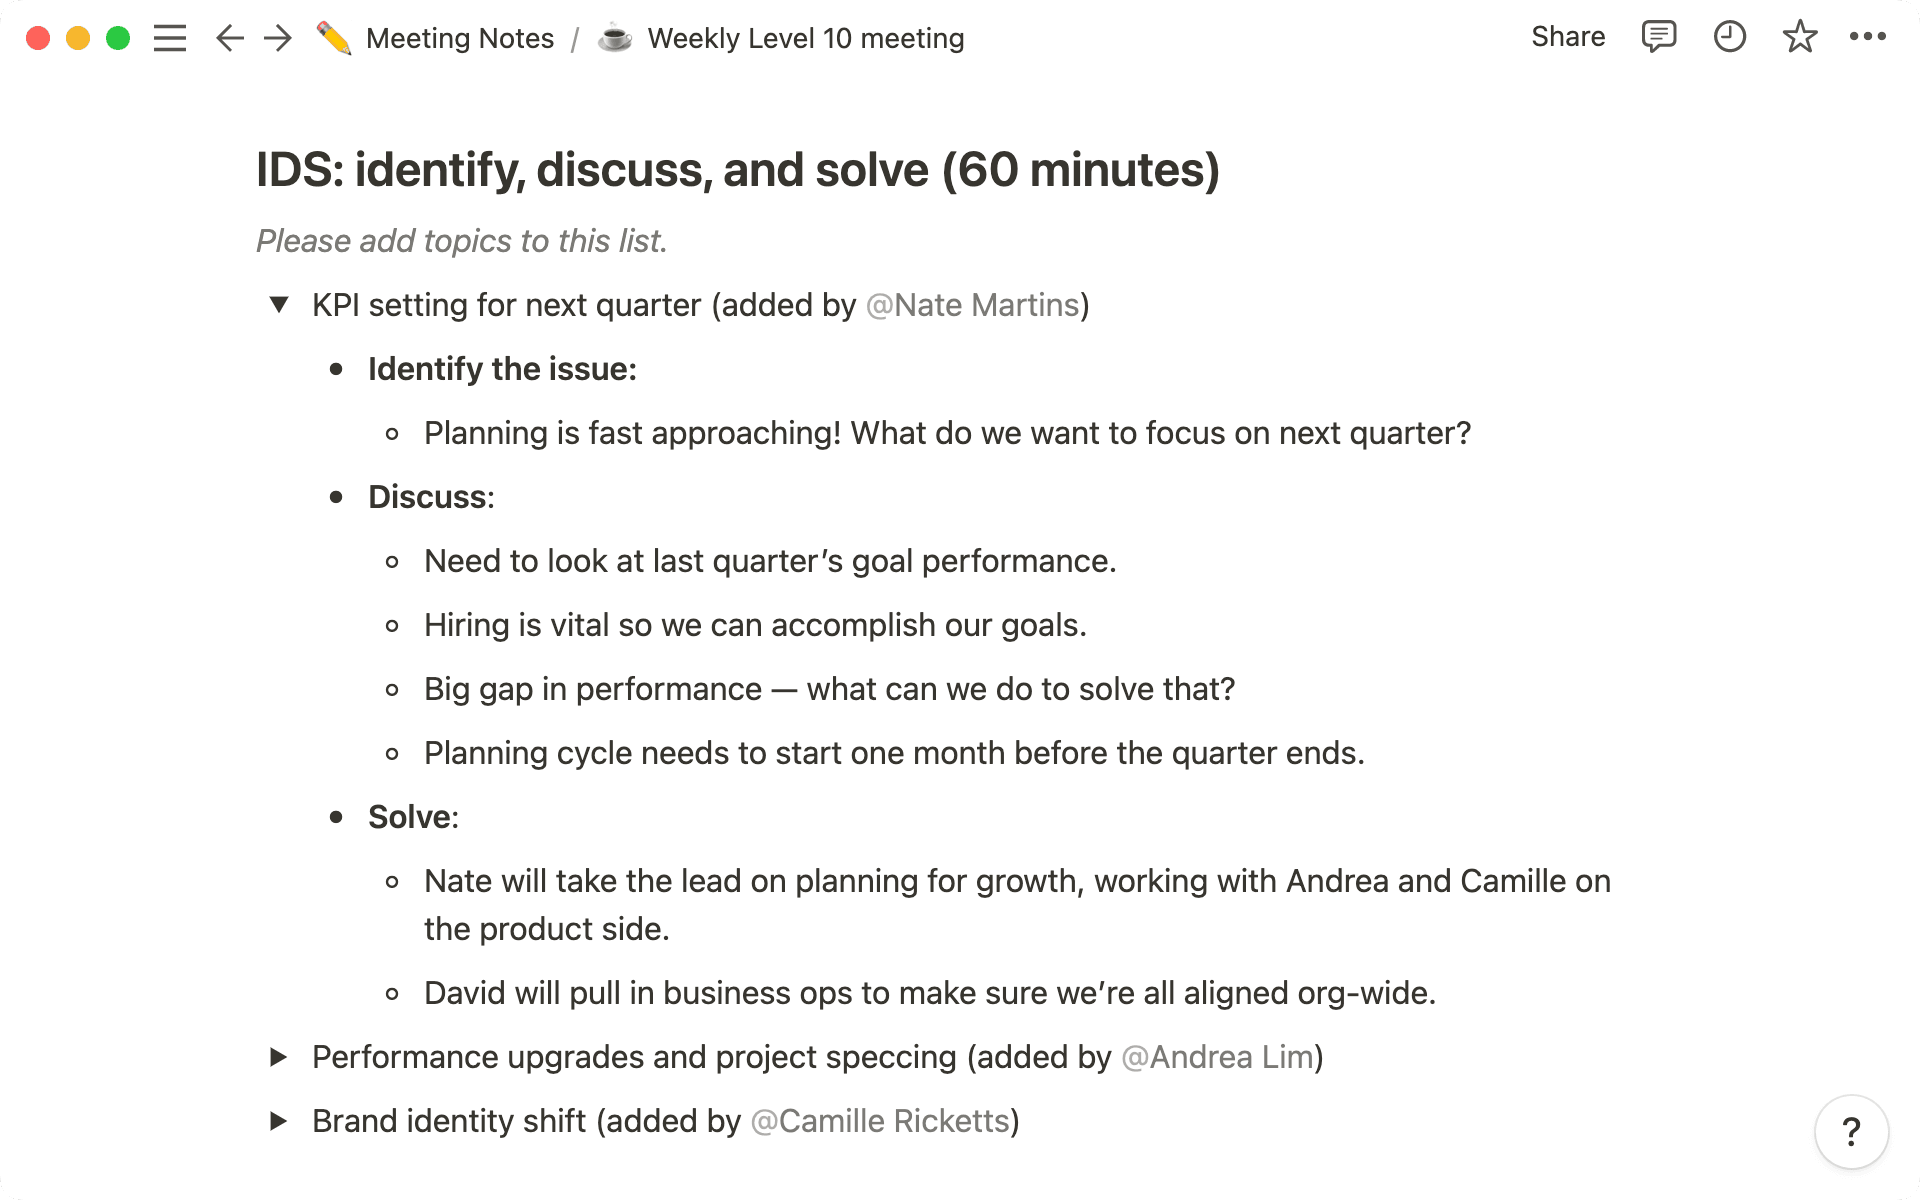Expand the Brand identity shift toggle
The width and height of the screenshot is (1920, 1200).
277,1121
